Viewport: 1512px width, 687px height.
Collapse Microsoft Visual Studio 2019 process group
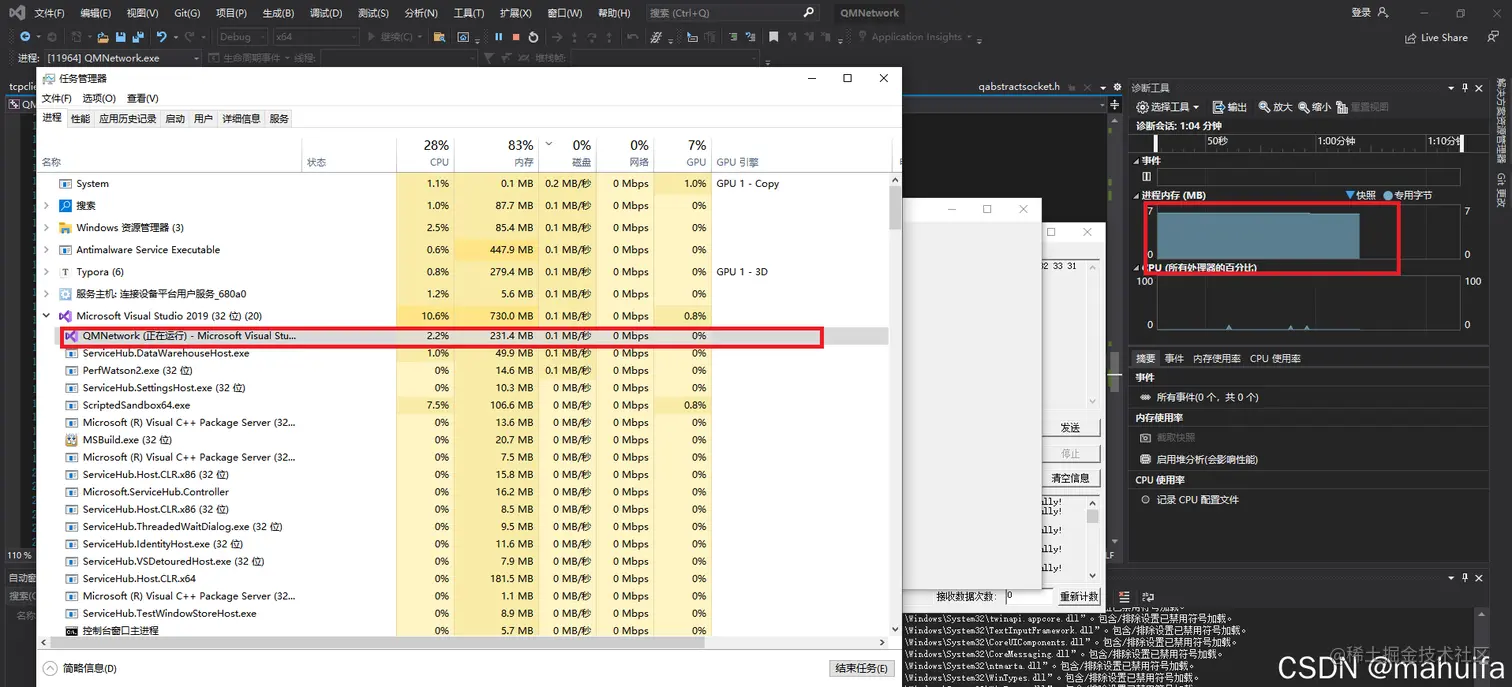(46, 316)
